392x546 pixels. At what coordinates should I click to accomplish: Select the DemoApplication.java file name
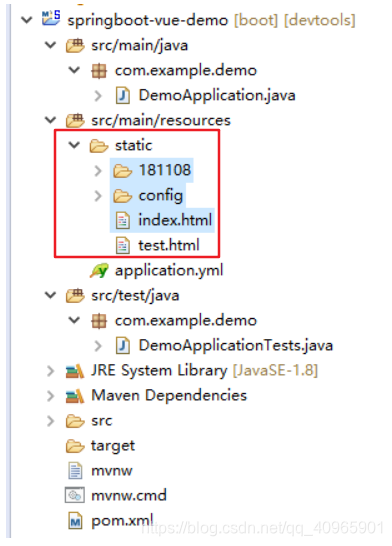point(217,95)
